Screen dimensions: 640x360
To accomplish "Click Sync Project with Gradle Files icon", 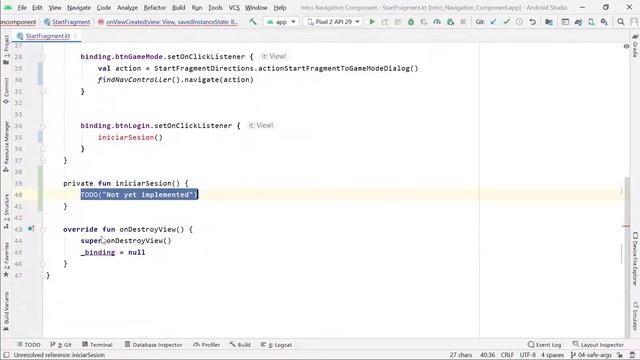I will pos(578,22).
